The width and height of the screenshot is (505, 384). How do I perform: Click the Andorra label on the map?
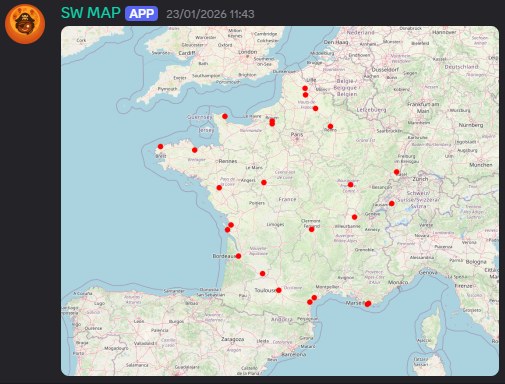coord(282,319)
